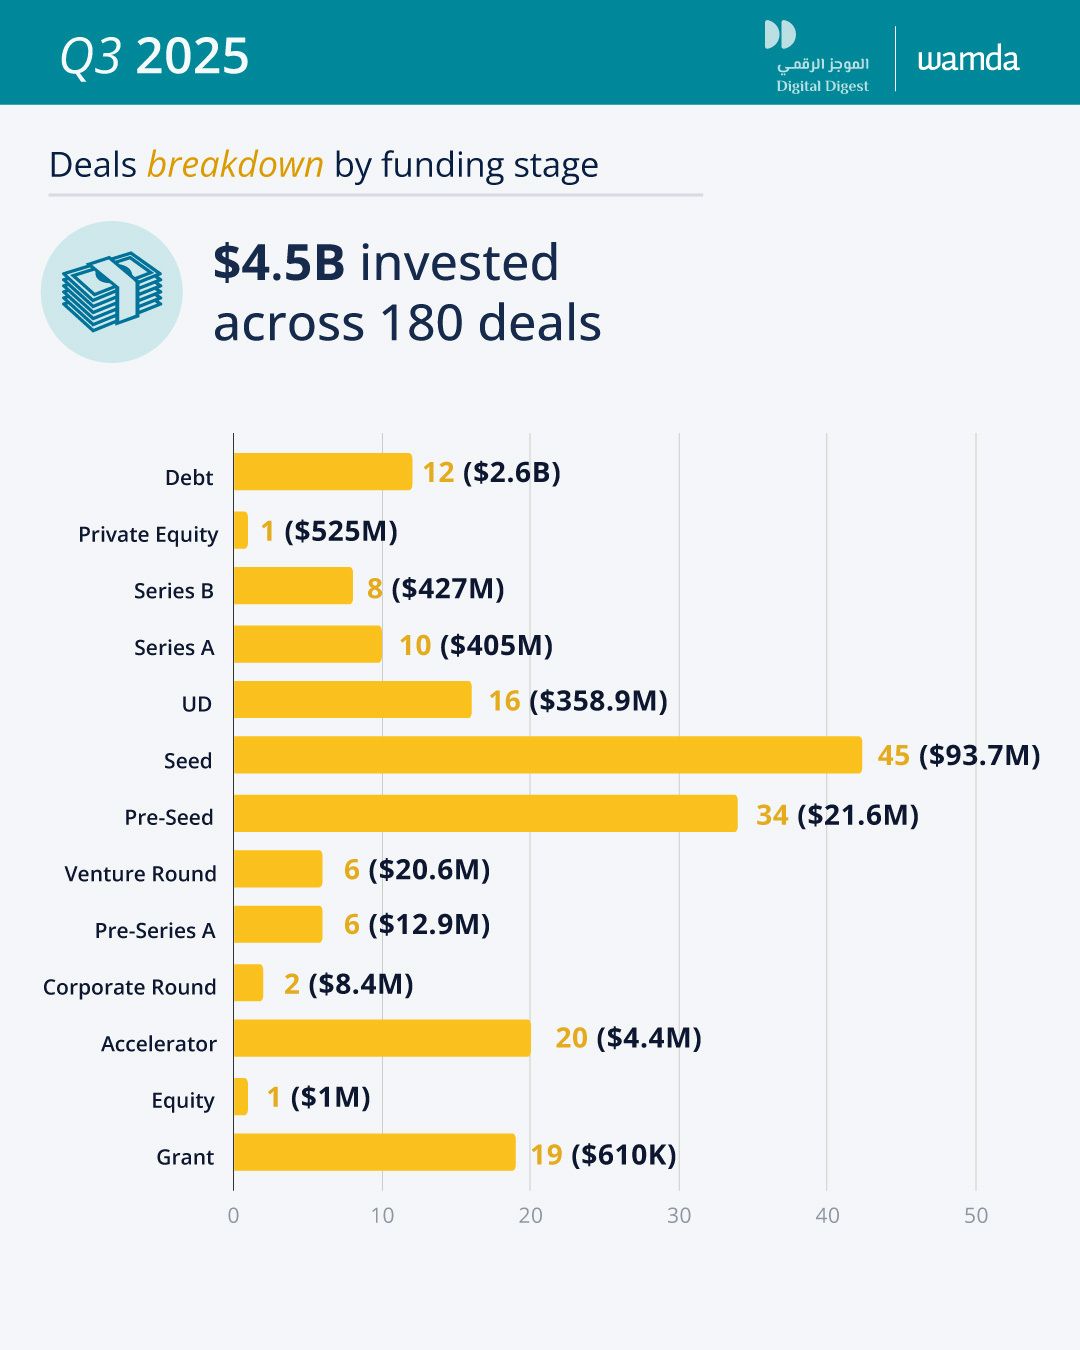Click the Venture Round label
This screenshot has width=1080, height=1350.
point(140,874)
